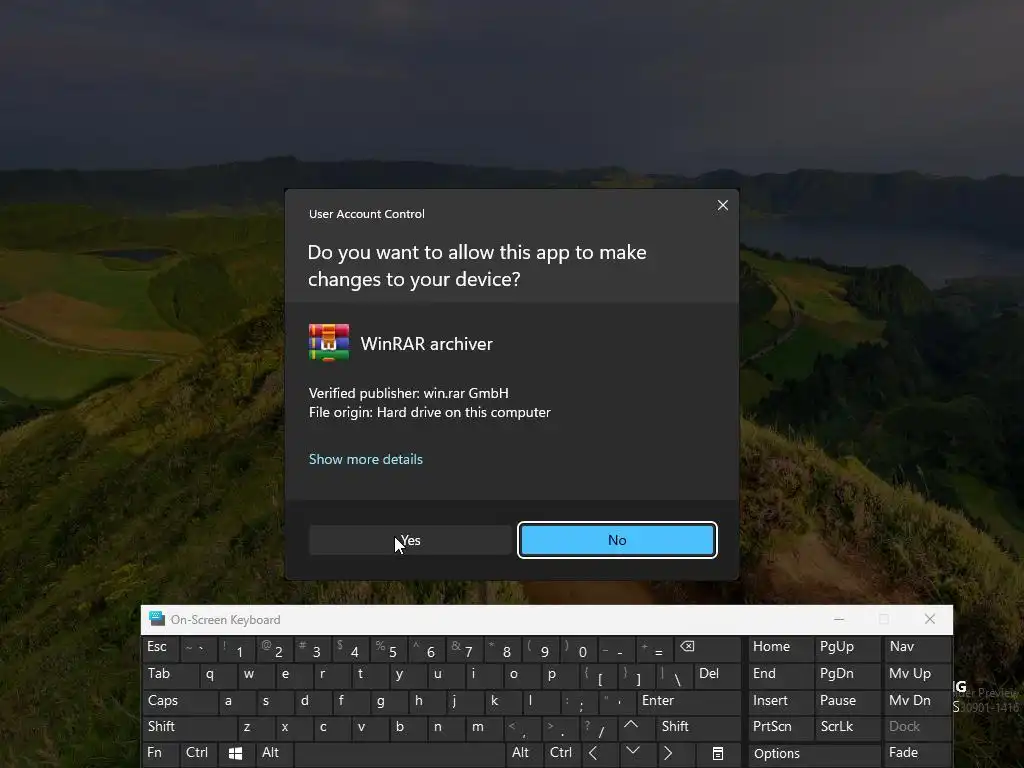1024x768 pixels.
Task: Tap the Mv Up key
Action: pyautogui.click(x=918, y=675)
